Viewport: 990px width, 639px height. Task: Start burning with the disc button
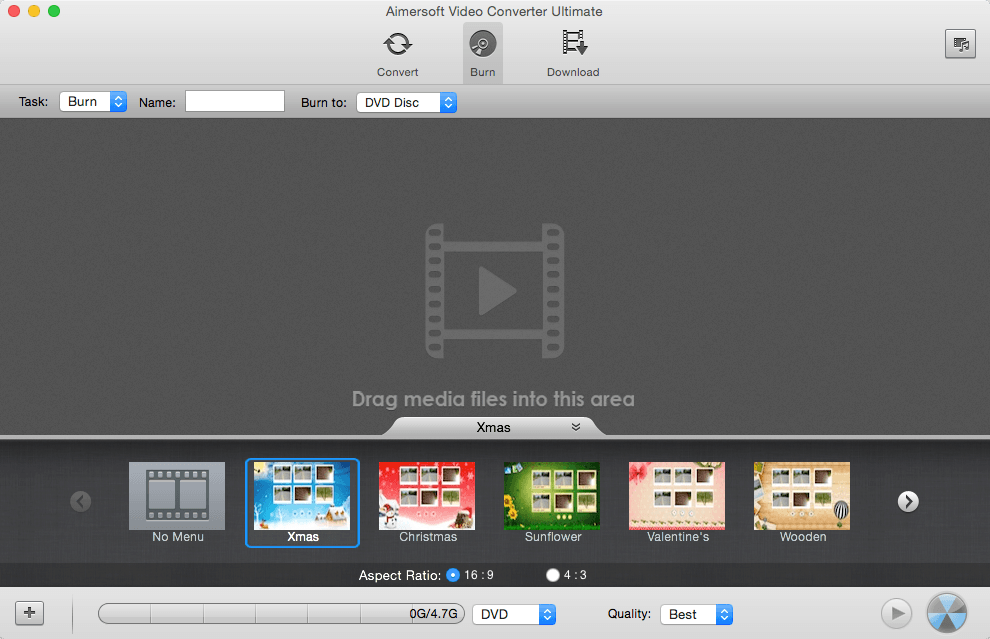coord(946,612)
